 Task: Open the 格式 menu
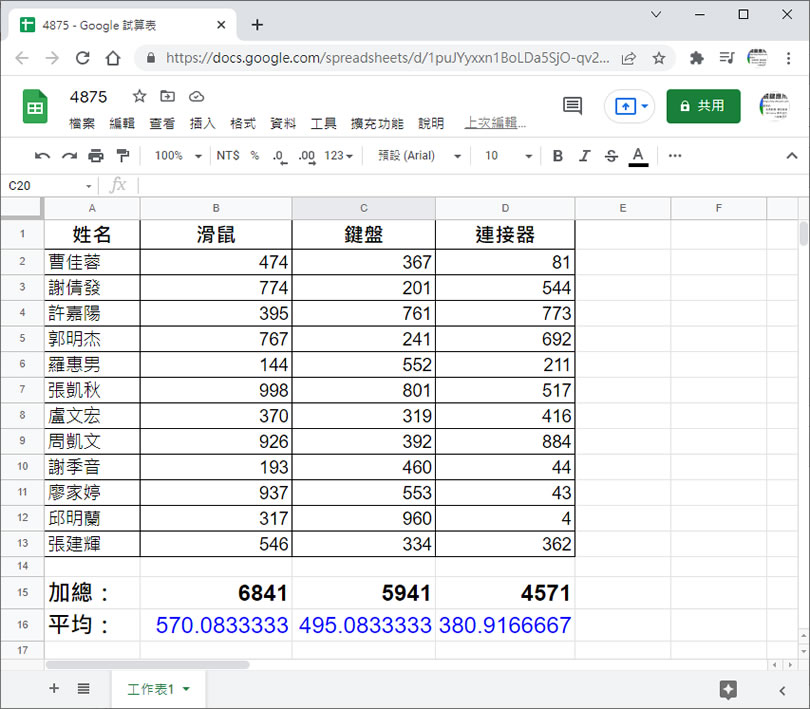243,124
